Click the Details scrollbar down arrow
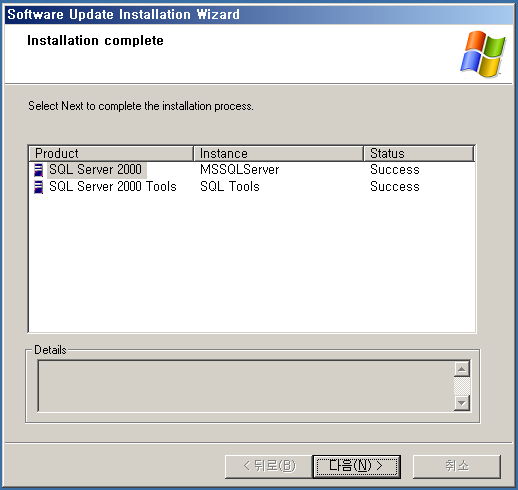Image resolution: width=518 pixels, height=490 pixels. tap(462, 403)
